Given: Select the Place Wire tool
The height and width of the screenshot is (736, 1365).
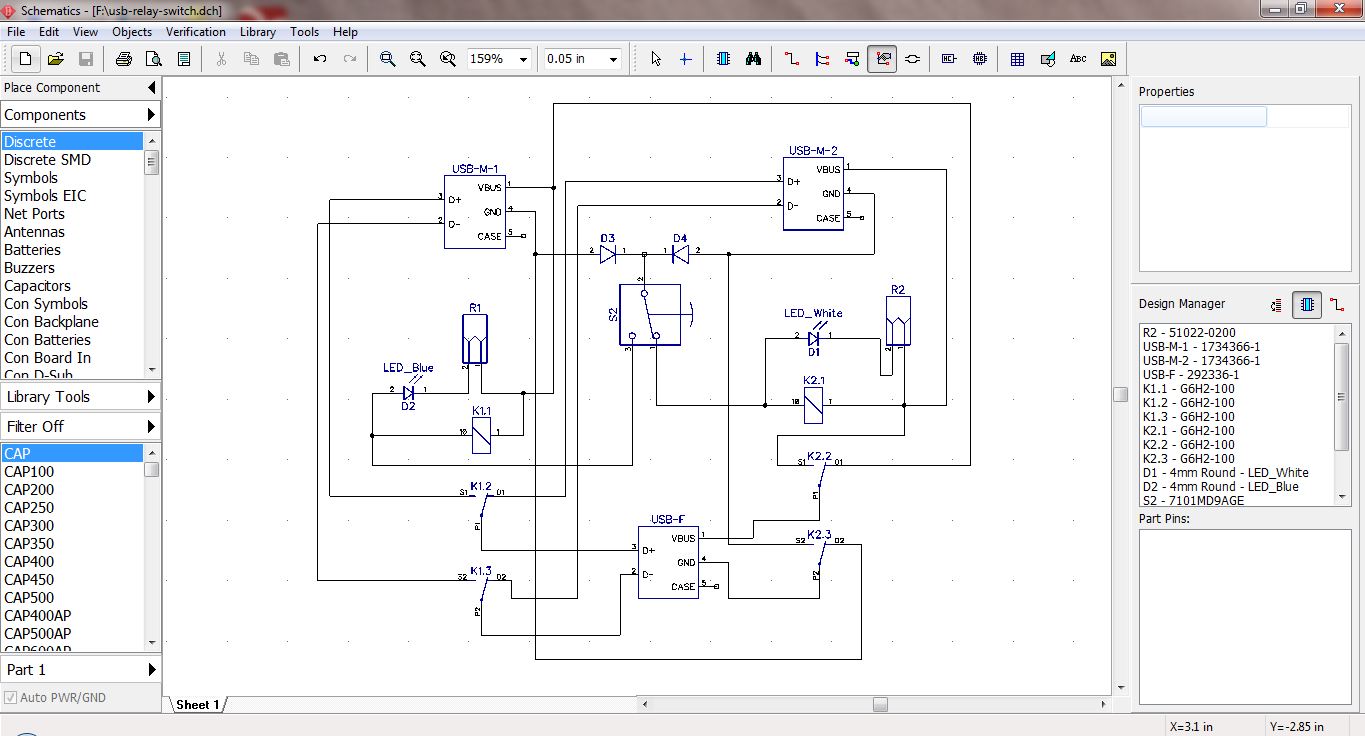Looking at the screenshot, I should [x=791, y=58].
